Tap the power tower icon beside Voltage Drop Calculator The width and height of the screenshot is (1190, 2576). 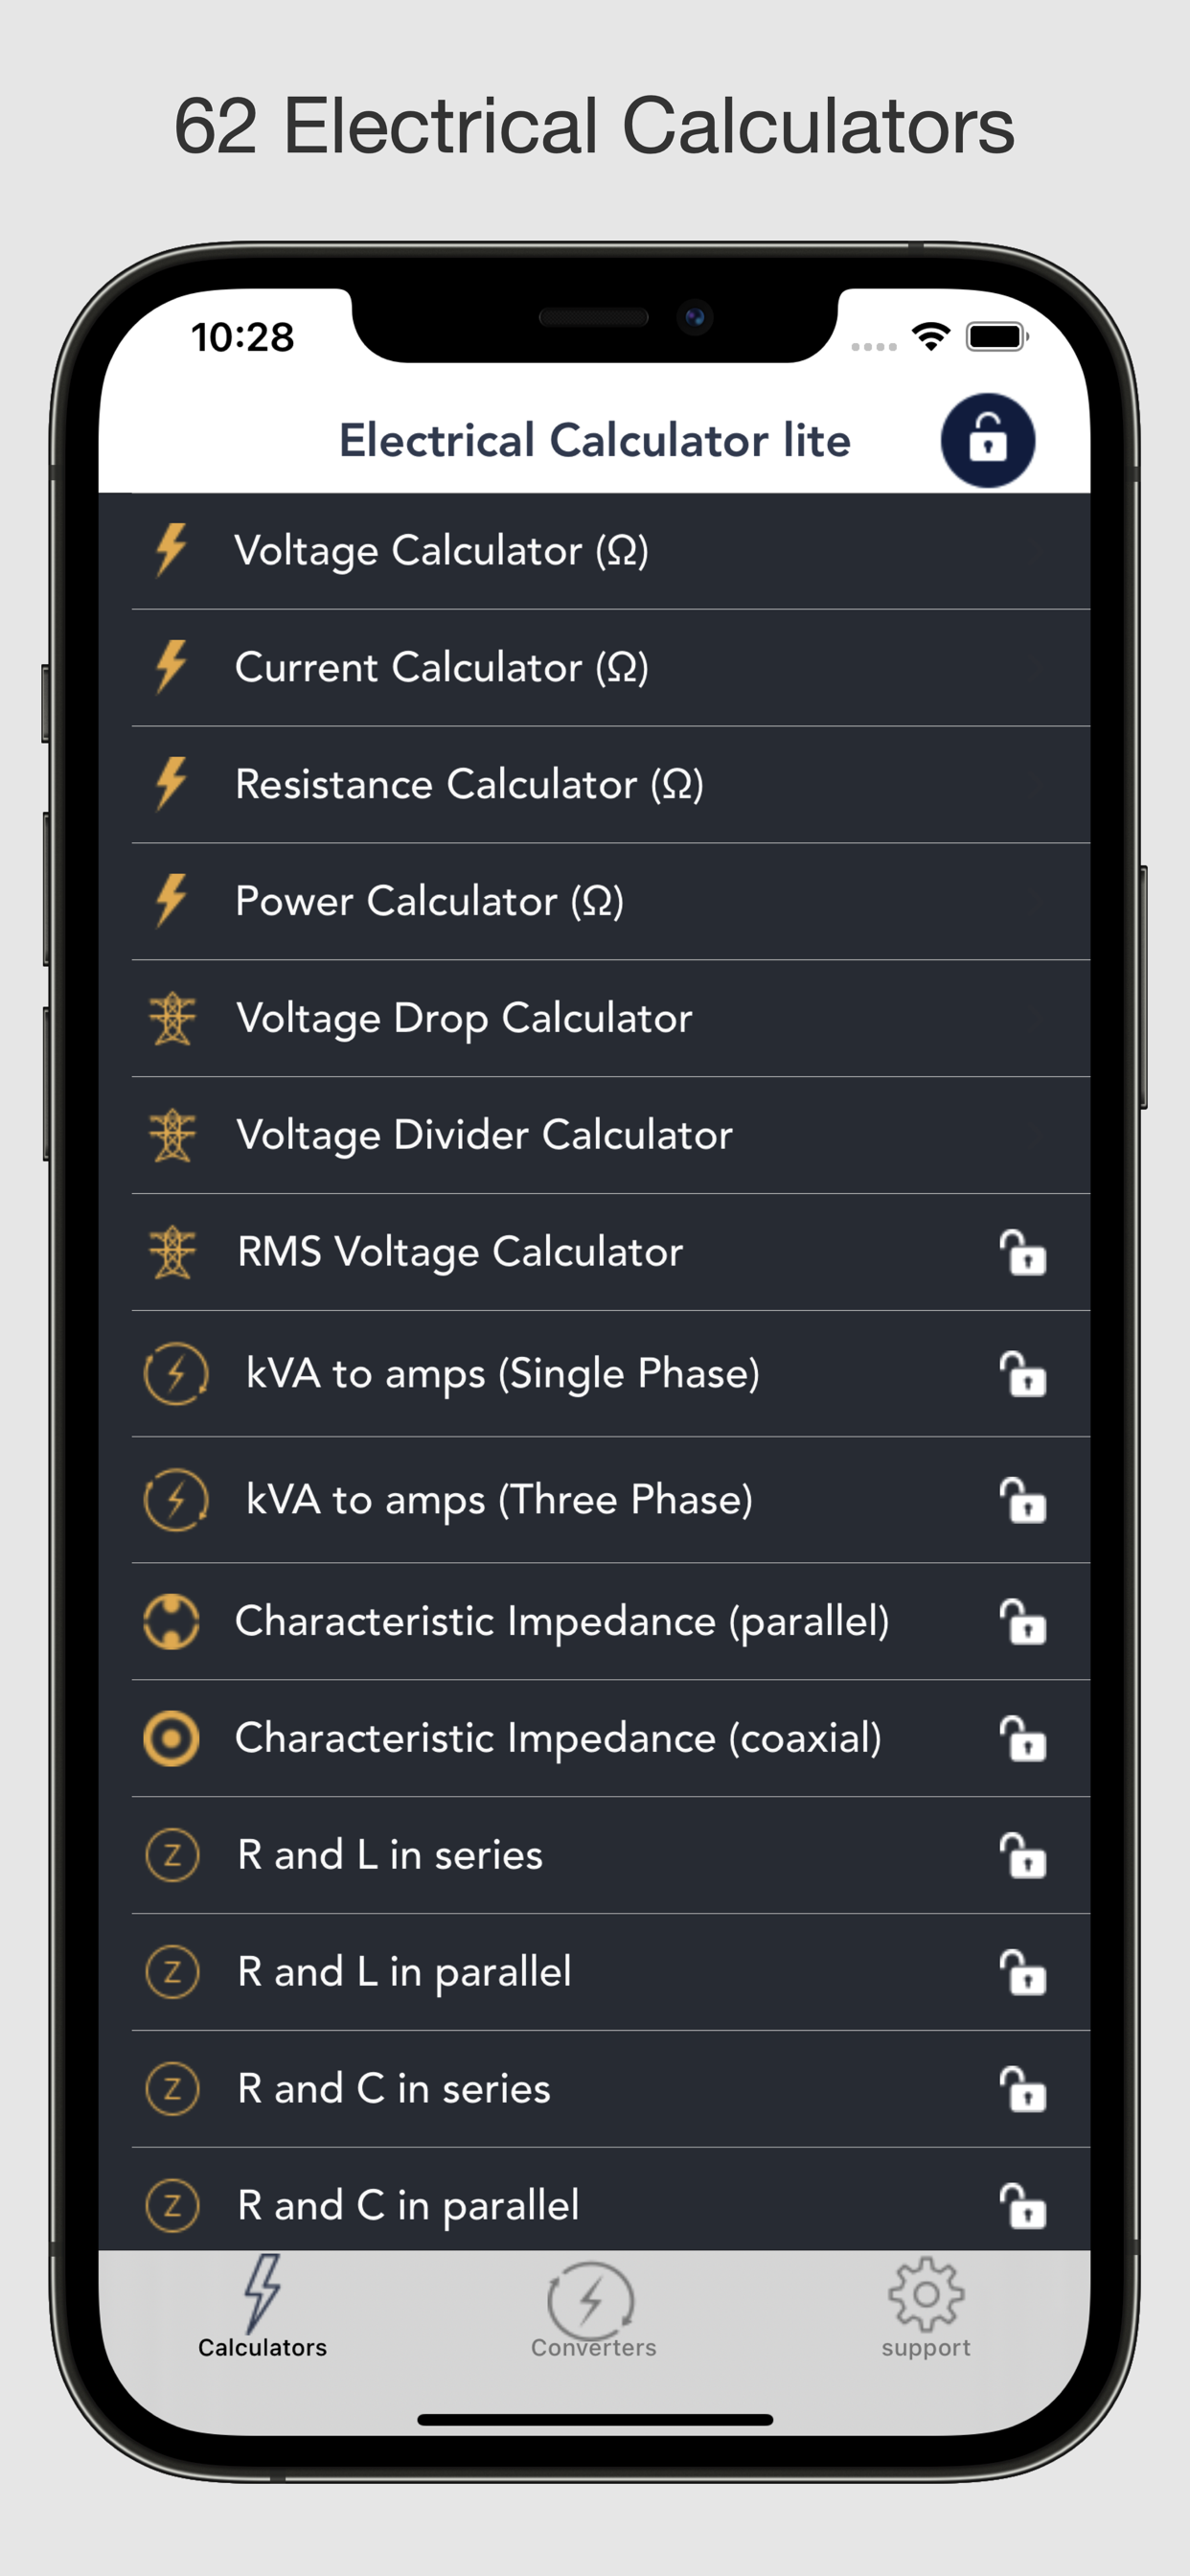172,1017
